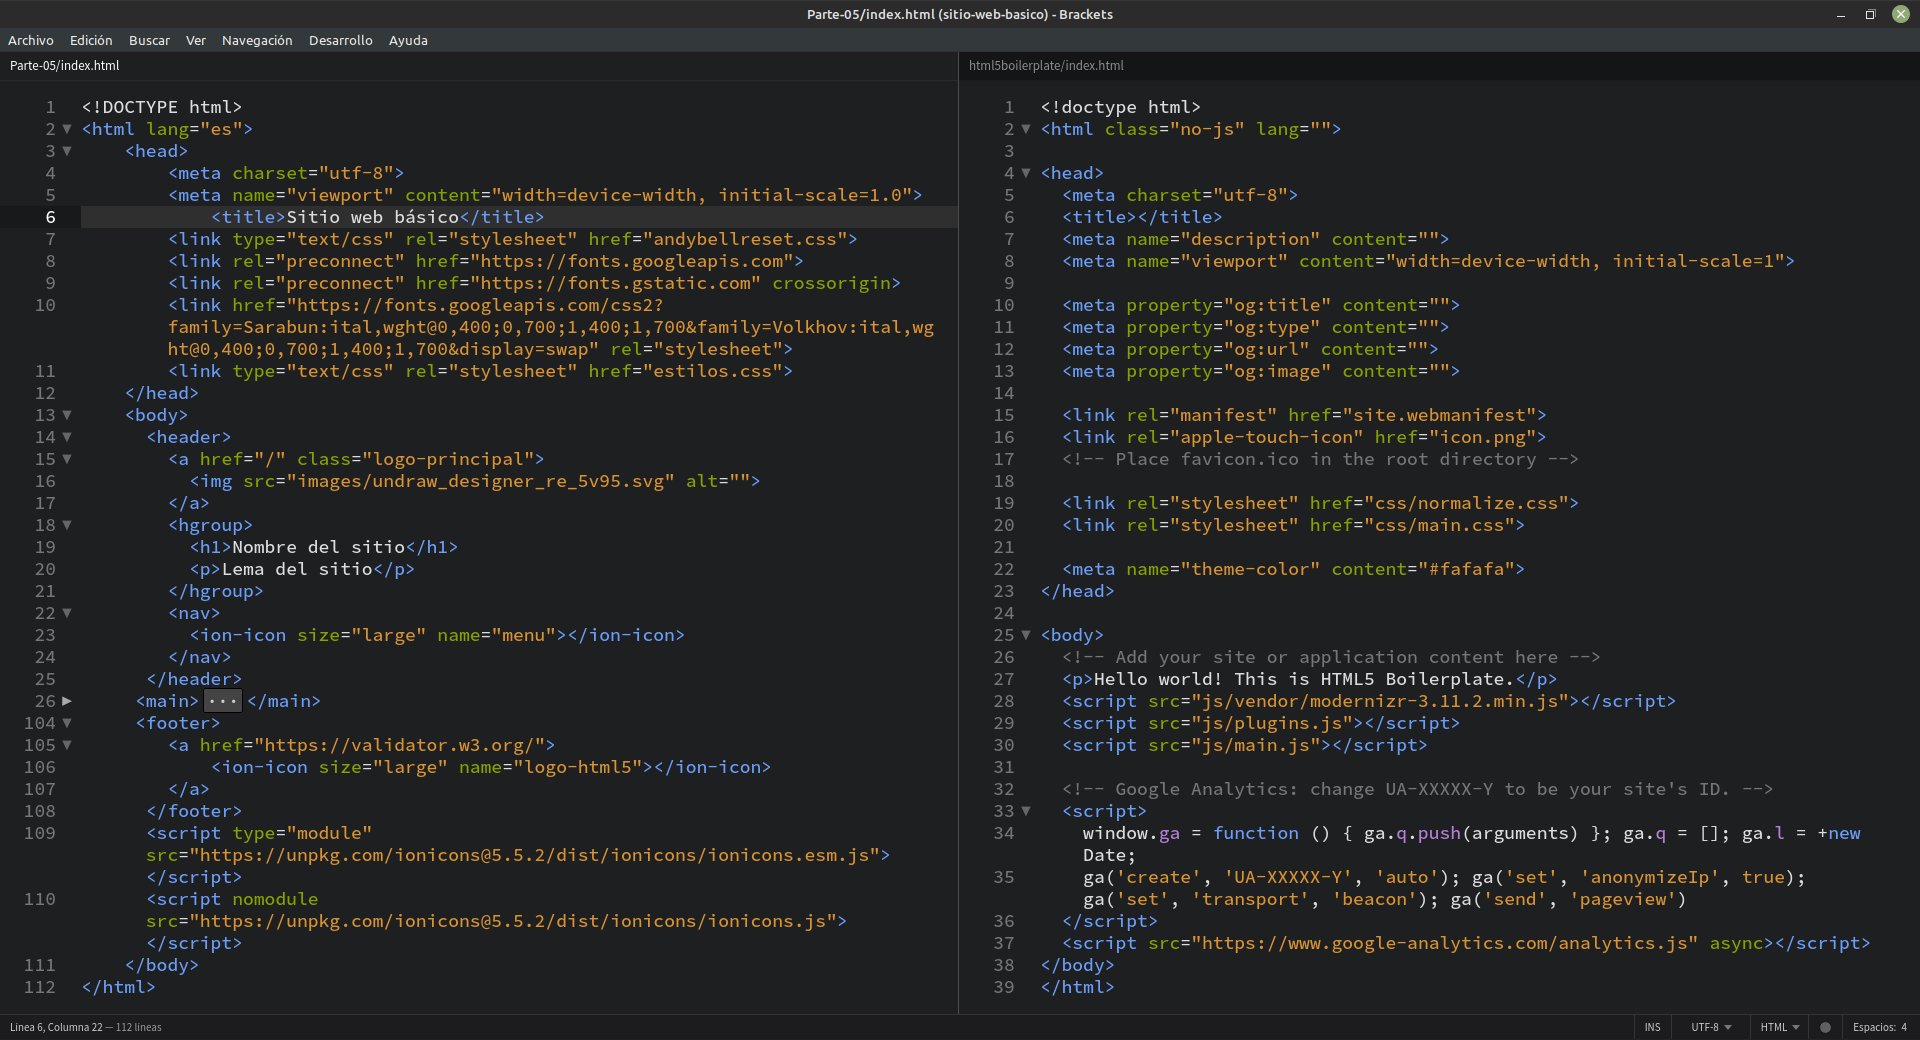Screen dimensions: 1920x1040
Task: Click the folded-code ellipsis marker inside main
Action: coord(223,701)
